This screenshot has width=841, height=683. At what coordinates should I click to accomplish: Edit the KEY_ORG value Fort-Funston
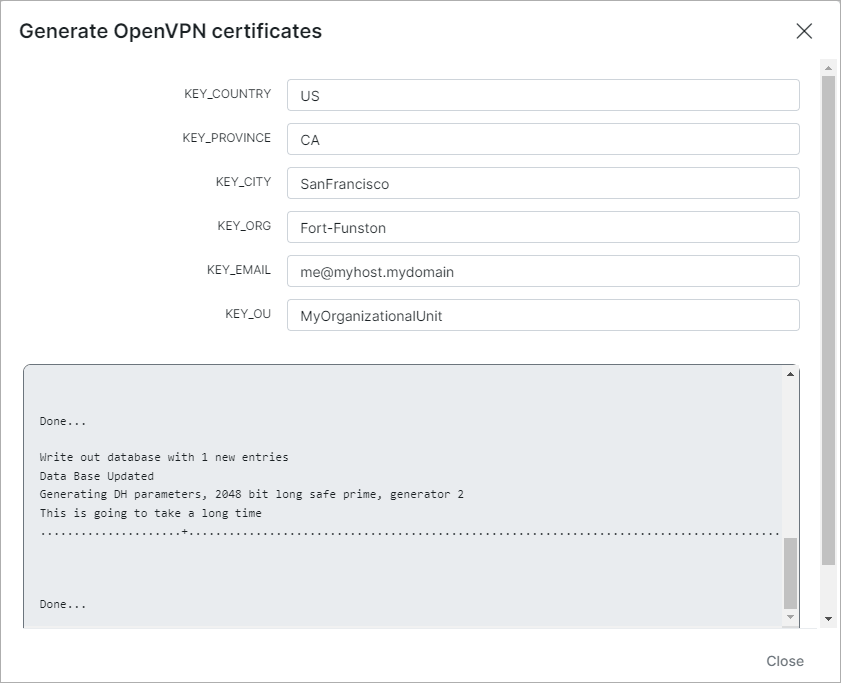[x=543, y=227]
